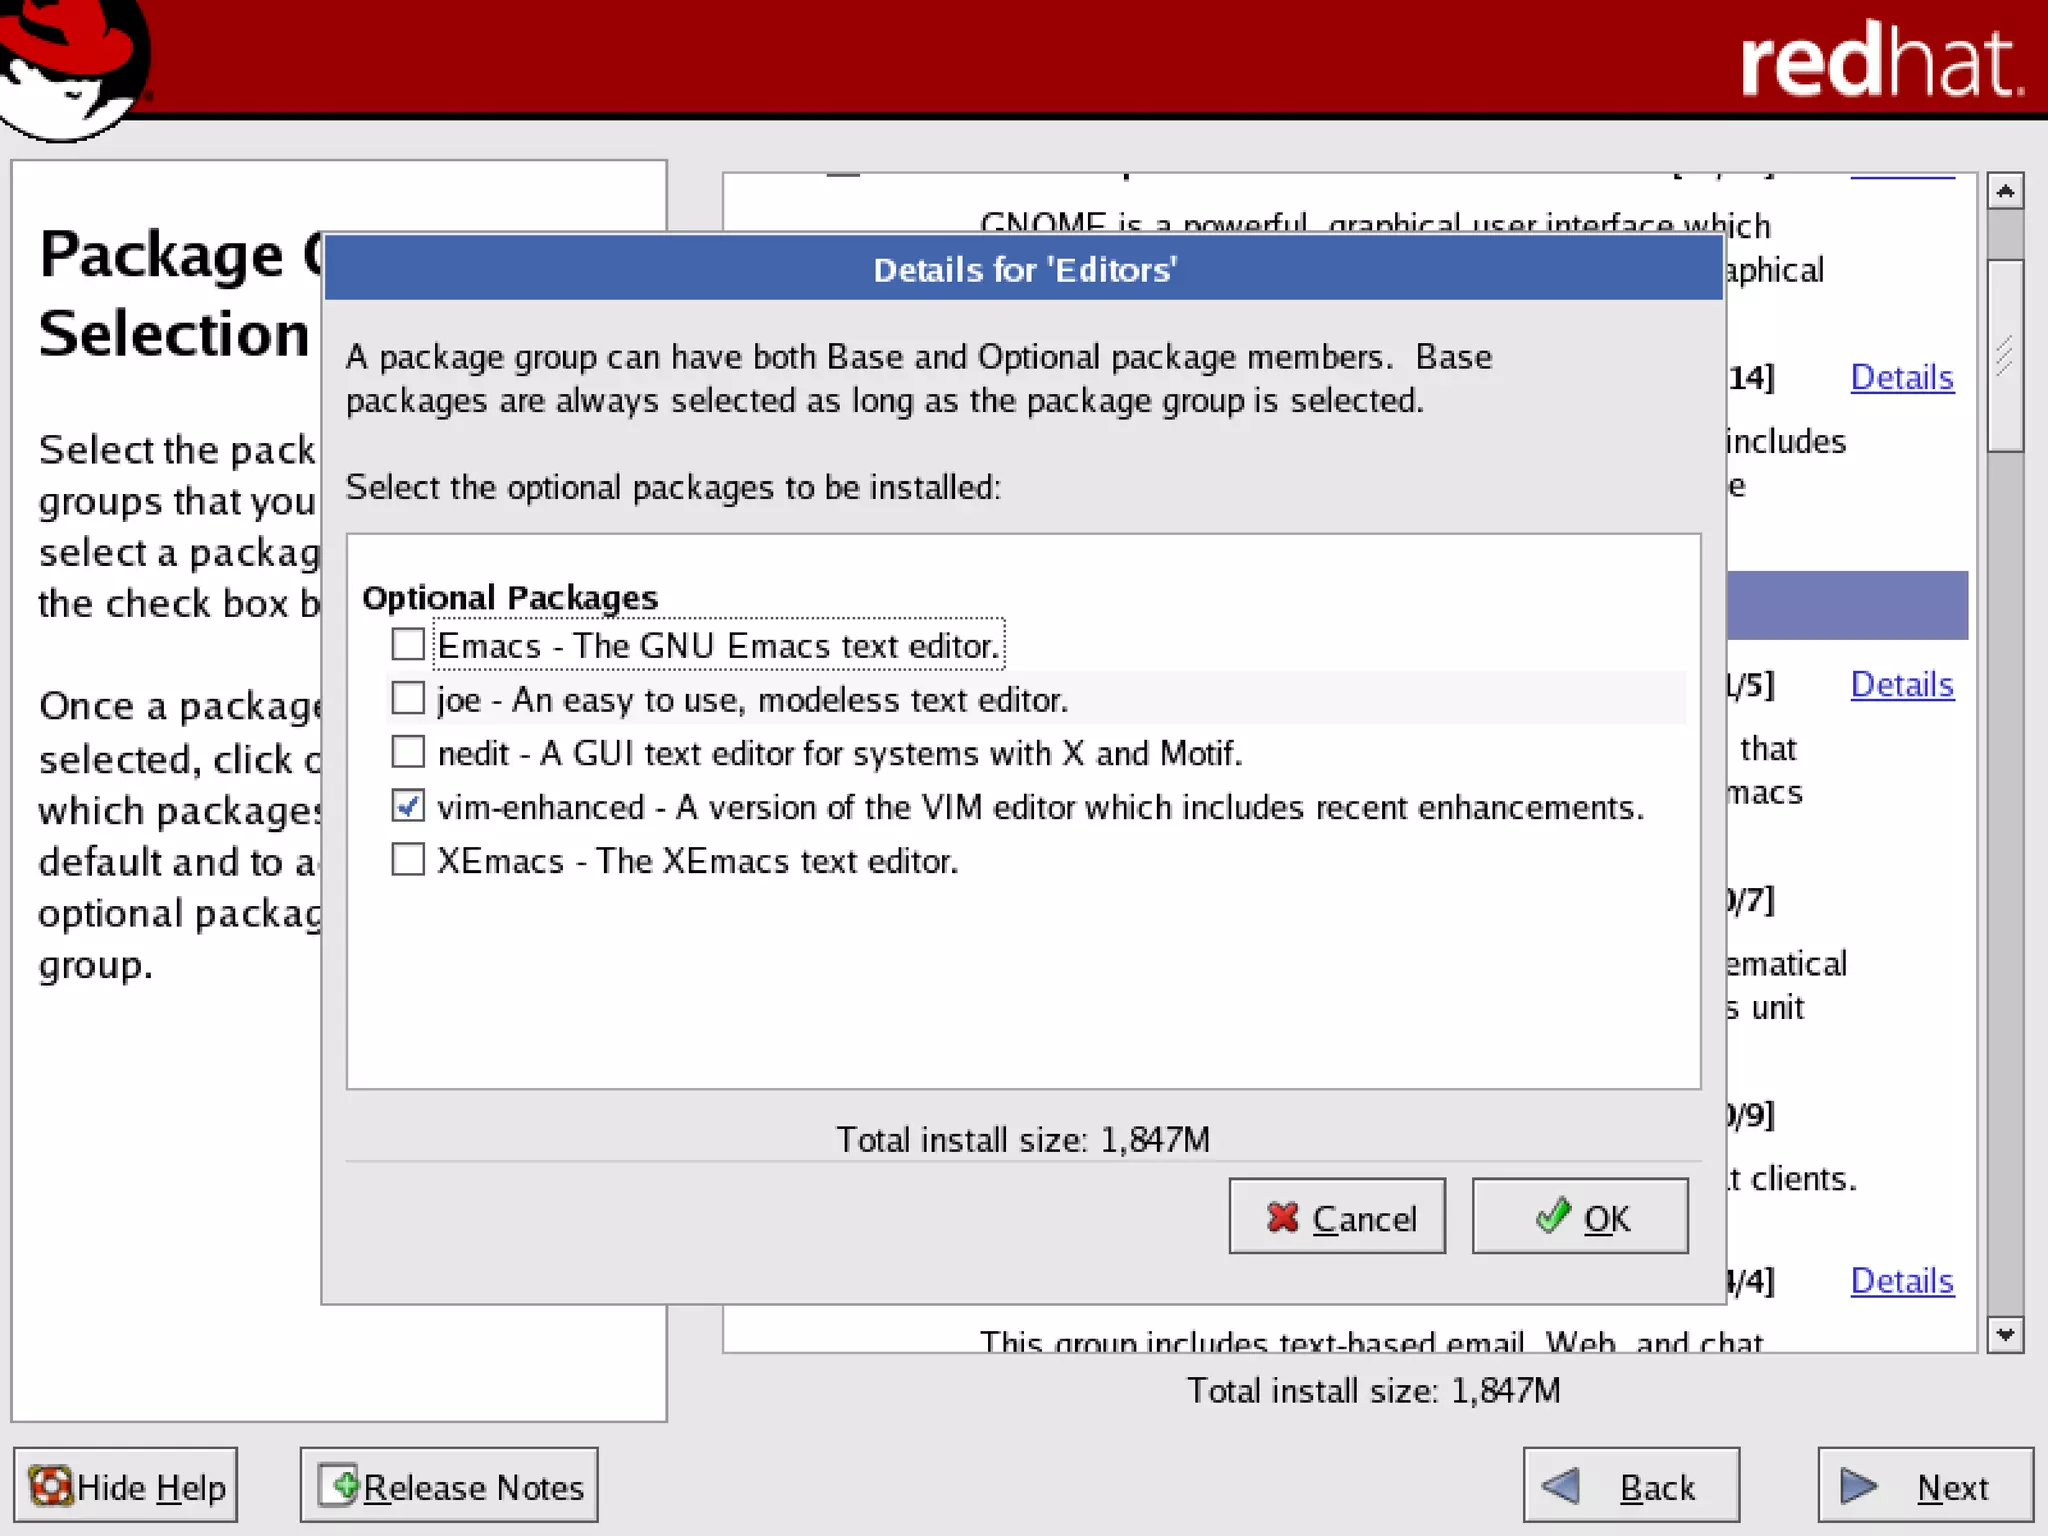Open the Details link next to [1/5]

tap(1901, 685)
